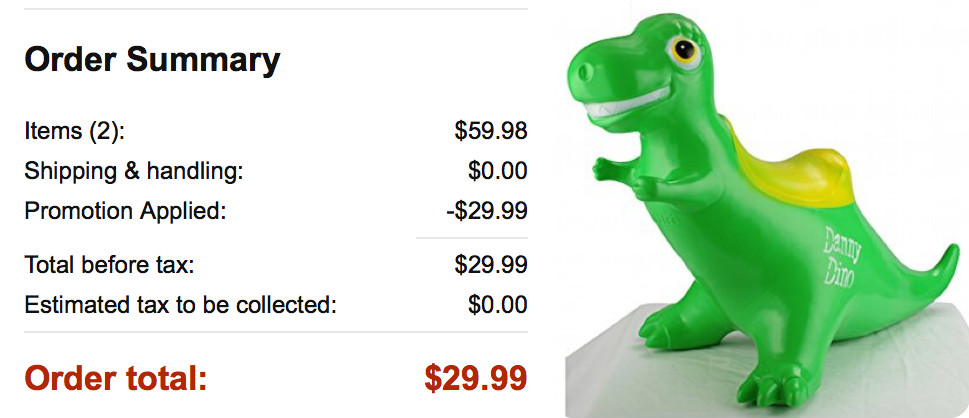Click the Order Summary heading
969x418 pixels.
coord(152,60)
